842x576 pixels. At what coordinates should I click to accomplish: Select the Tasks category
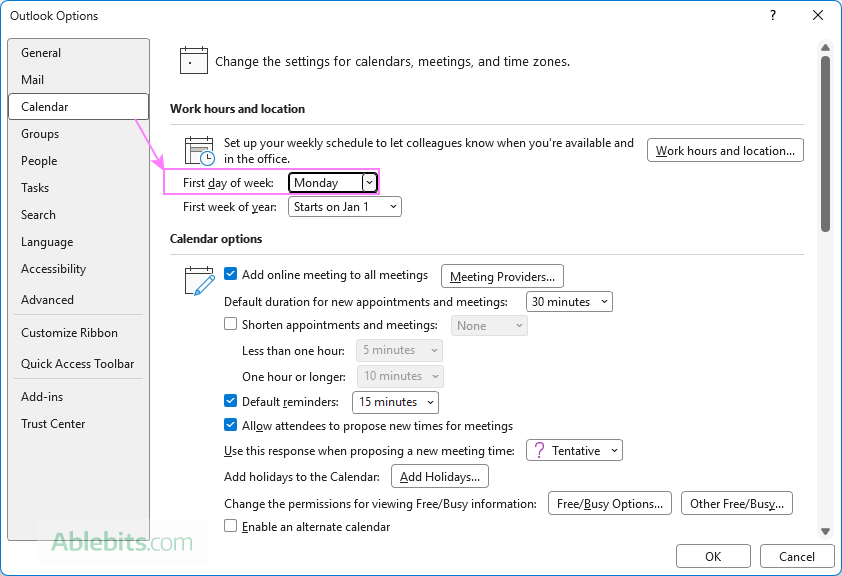point(78,187)
